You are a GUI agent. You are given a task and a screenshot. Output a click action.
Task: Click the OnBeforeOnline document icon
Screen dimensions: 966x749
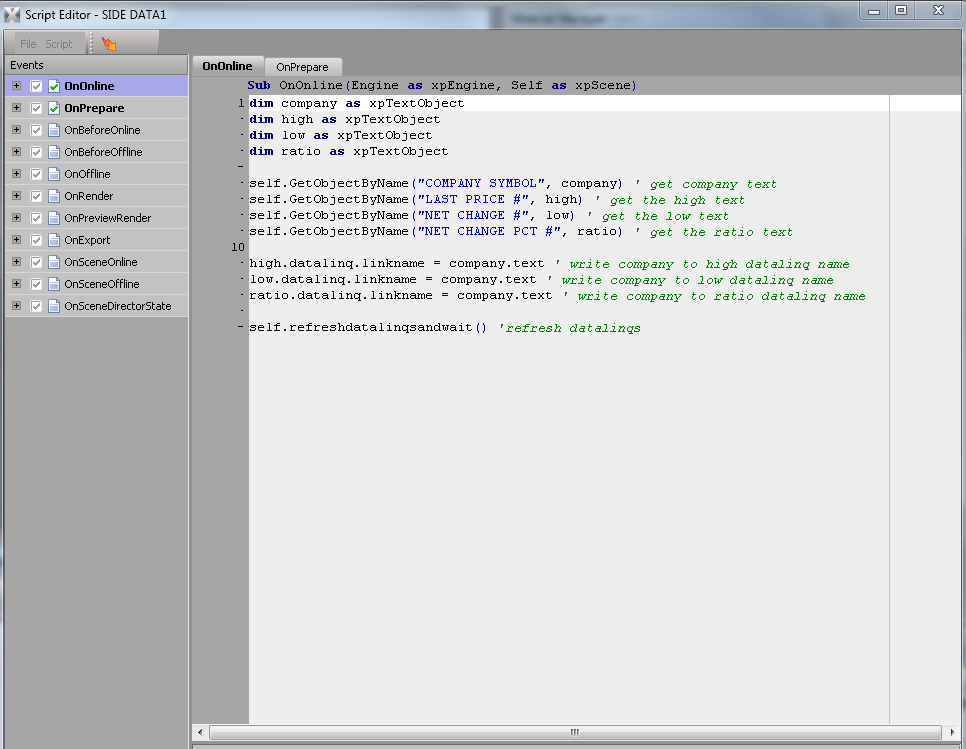point(54,131)
